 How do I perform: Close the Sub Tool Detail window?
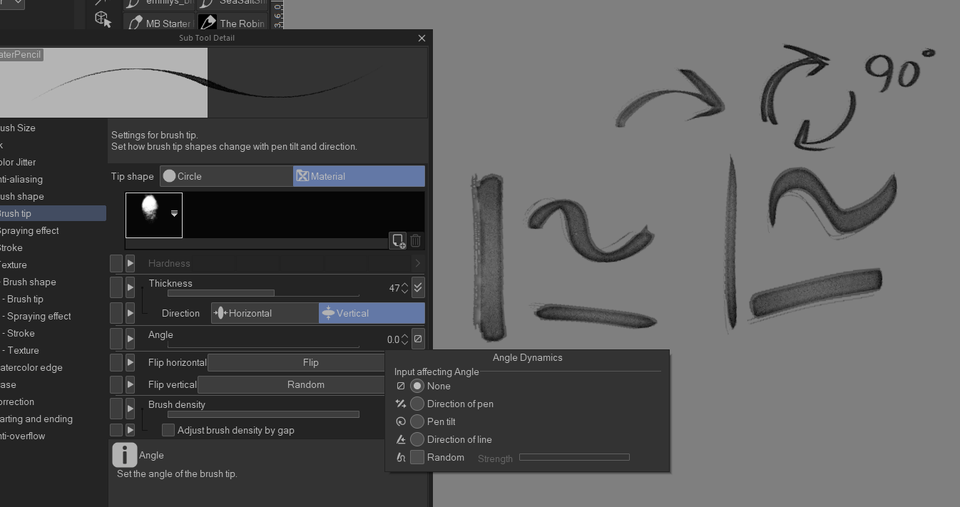422,38
